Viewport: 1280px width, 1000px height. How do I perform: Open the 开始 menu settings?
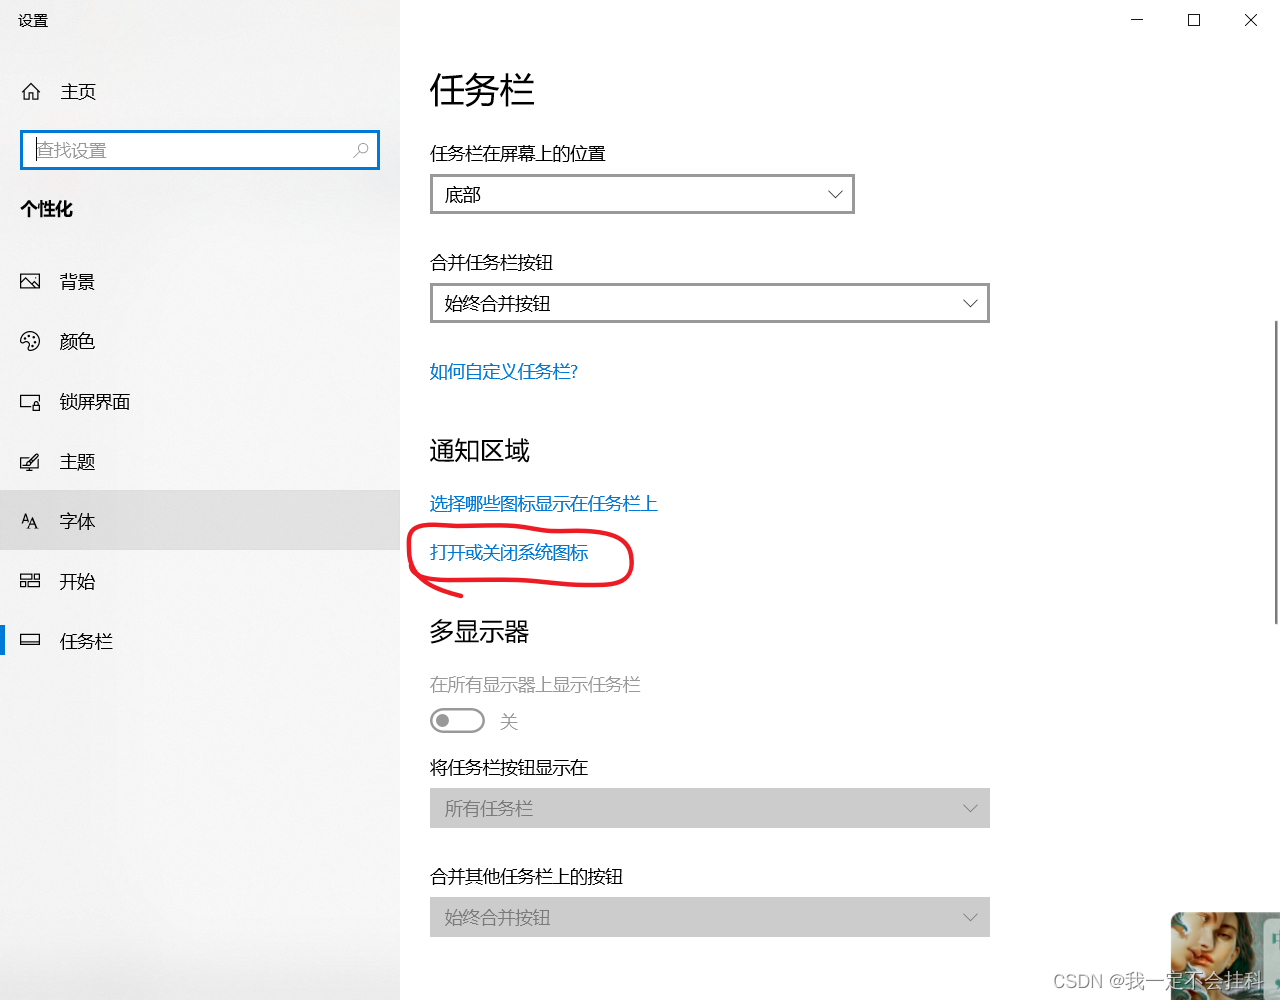click(x=200, y=581)
